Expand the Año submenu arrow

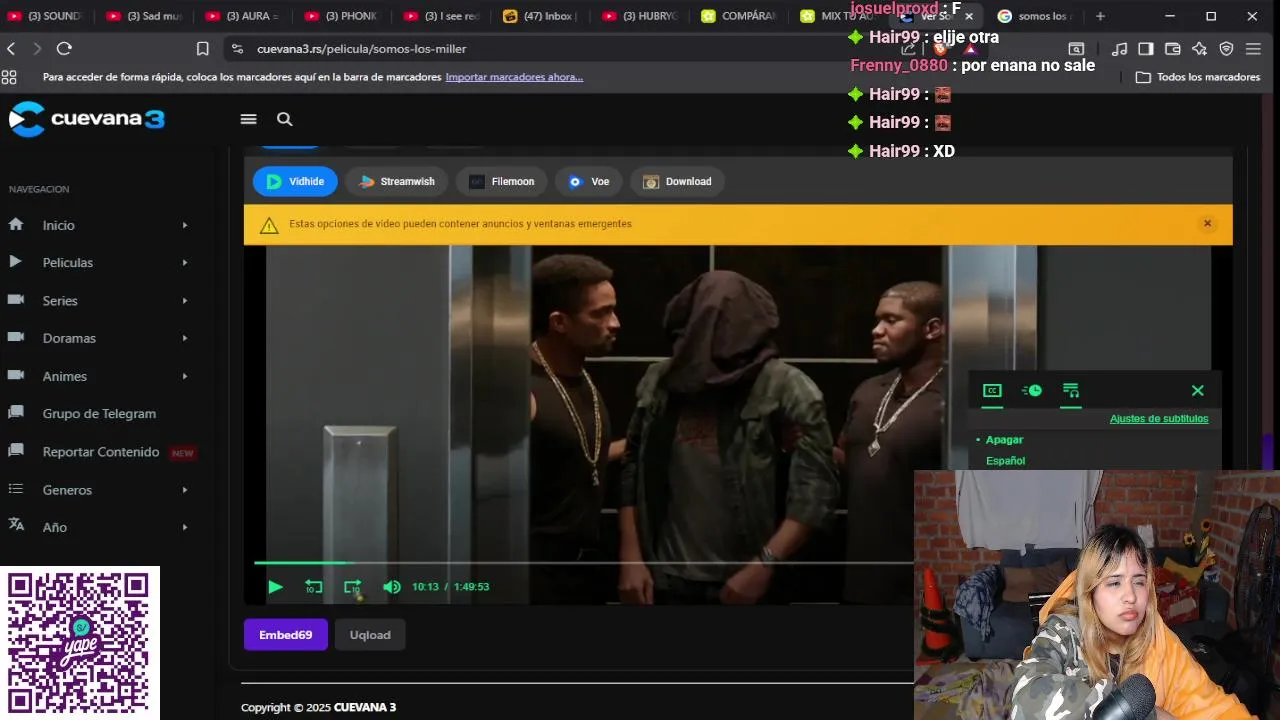[185, 528]
